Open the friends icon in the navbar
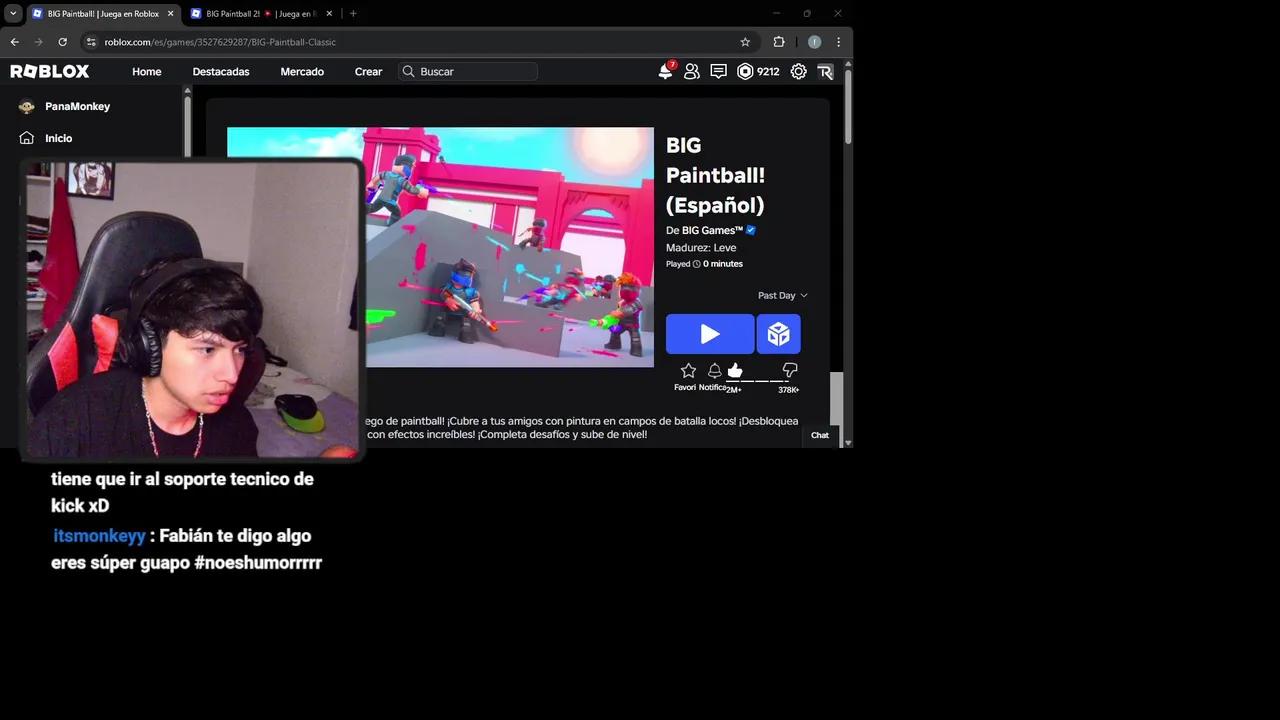Screen dimensions: 1280x720 691,71
